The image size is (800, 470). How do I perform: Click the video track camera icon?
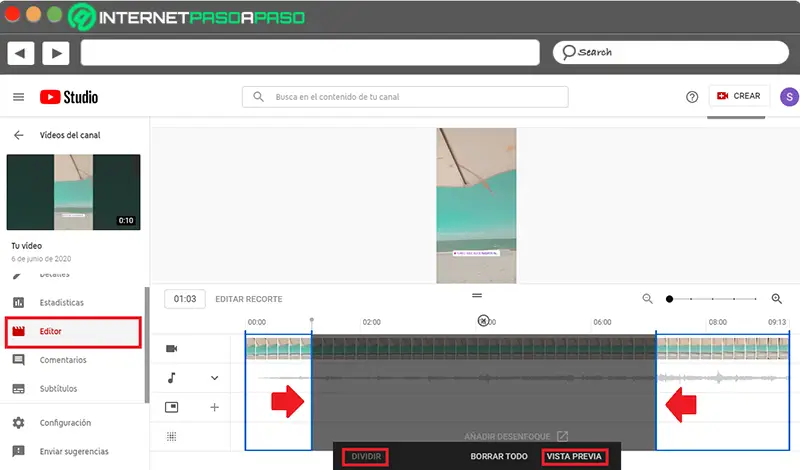[172, 349]
